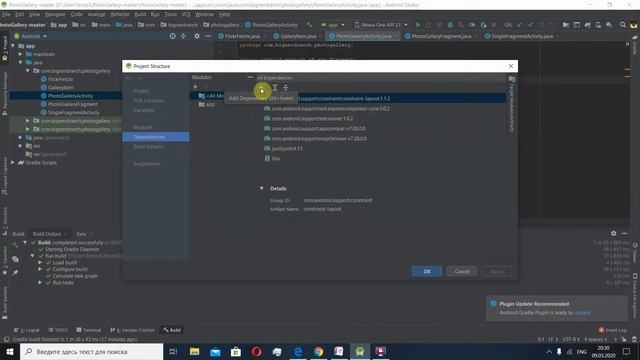Expand the res folder
This screenshot has height=360, width=640.
click(21, 146)
